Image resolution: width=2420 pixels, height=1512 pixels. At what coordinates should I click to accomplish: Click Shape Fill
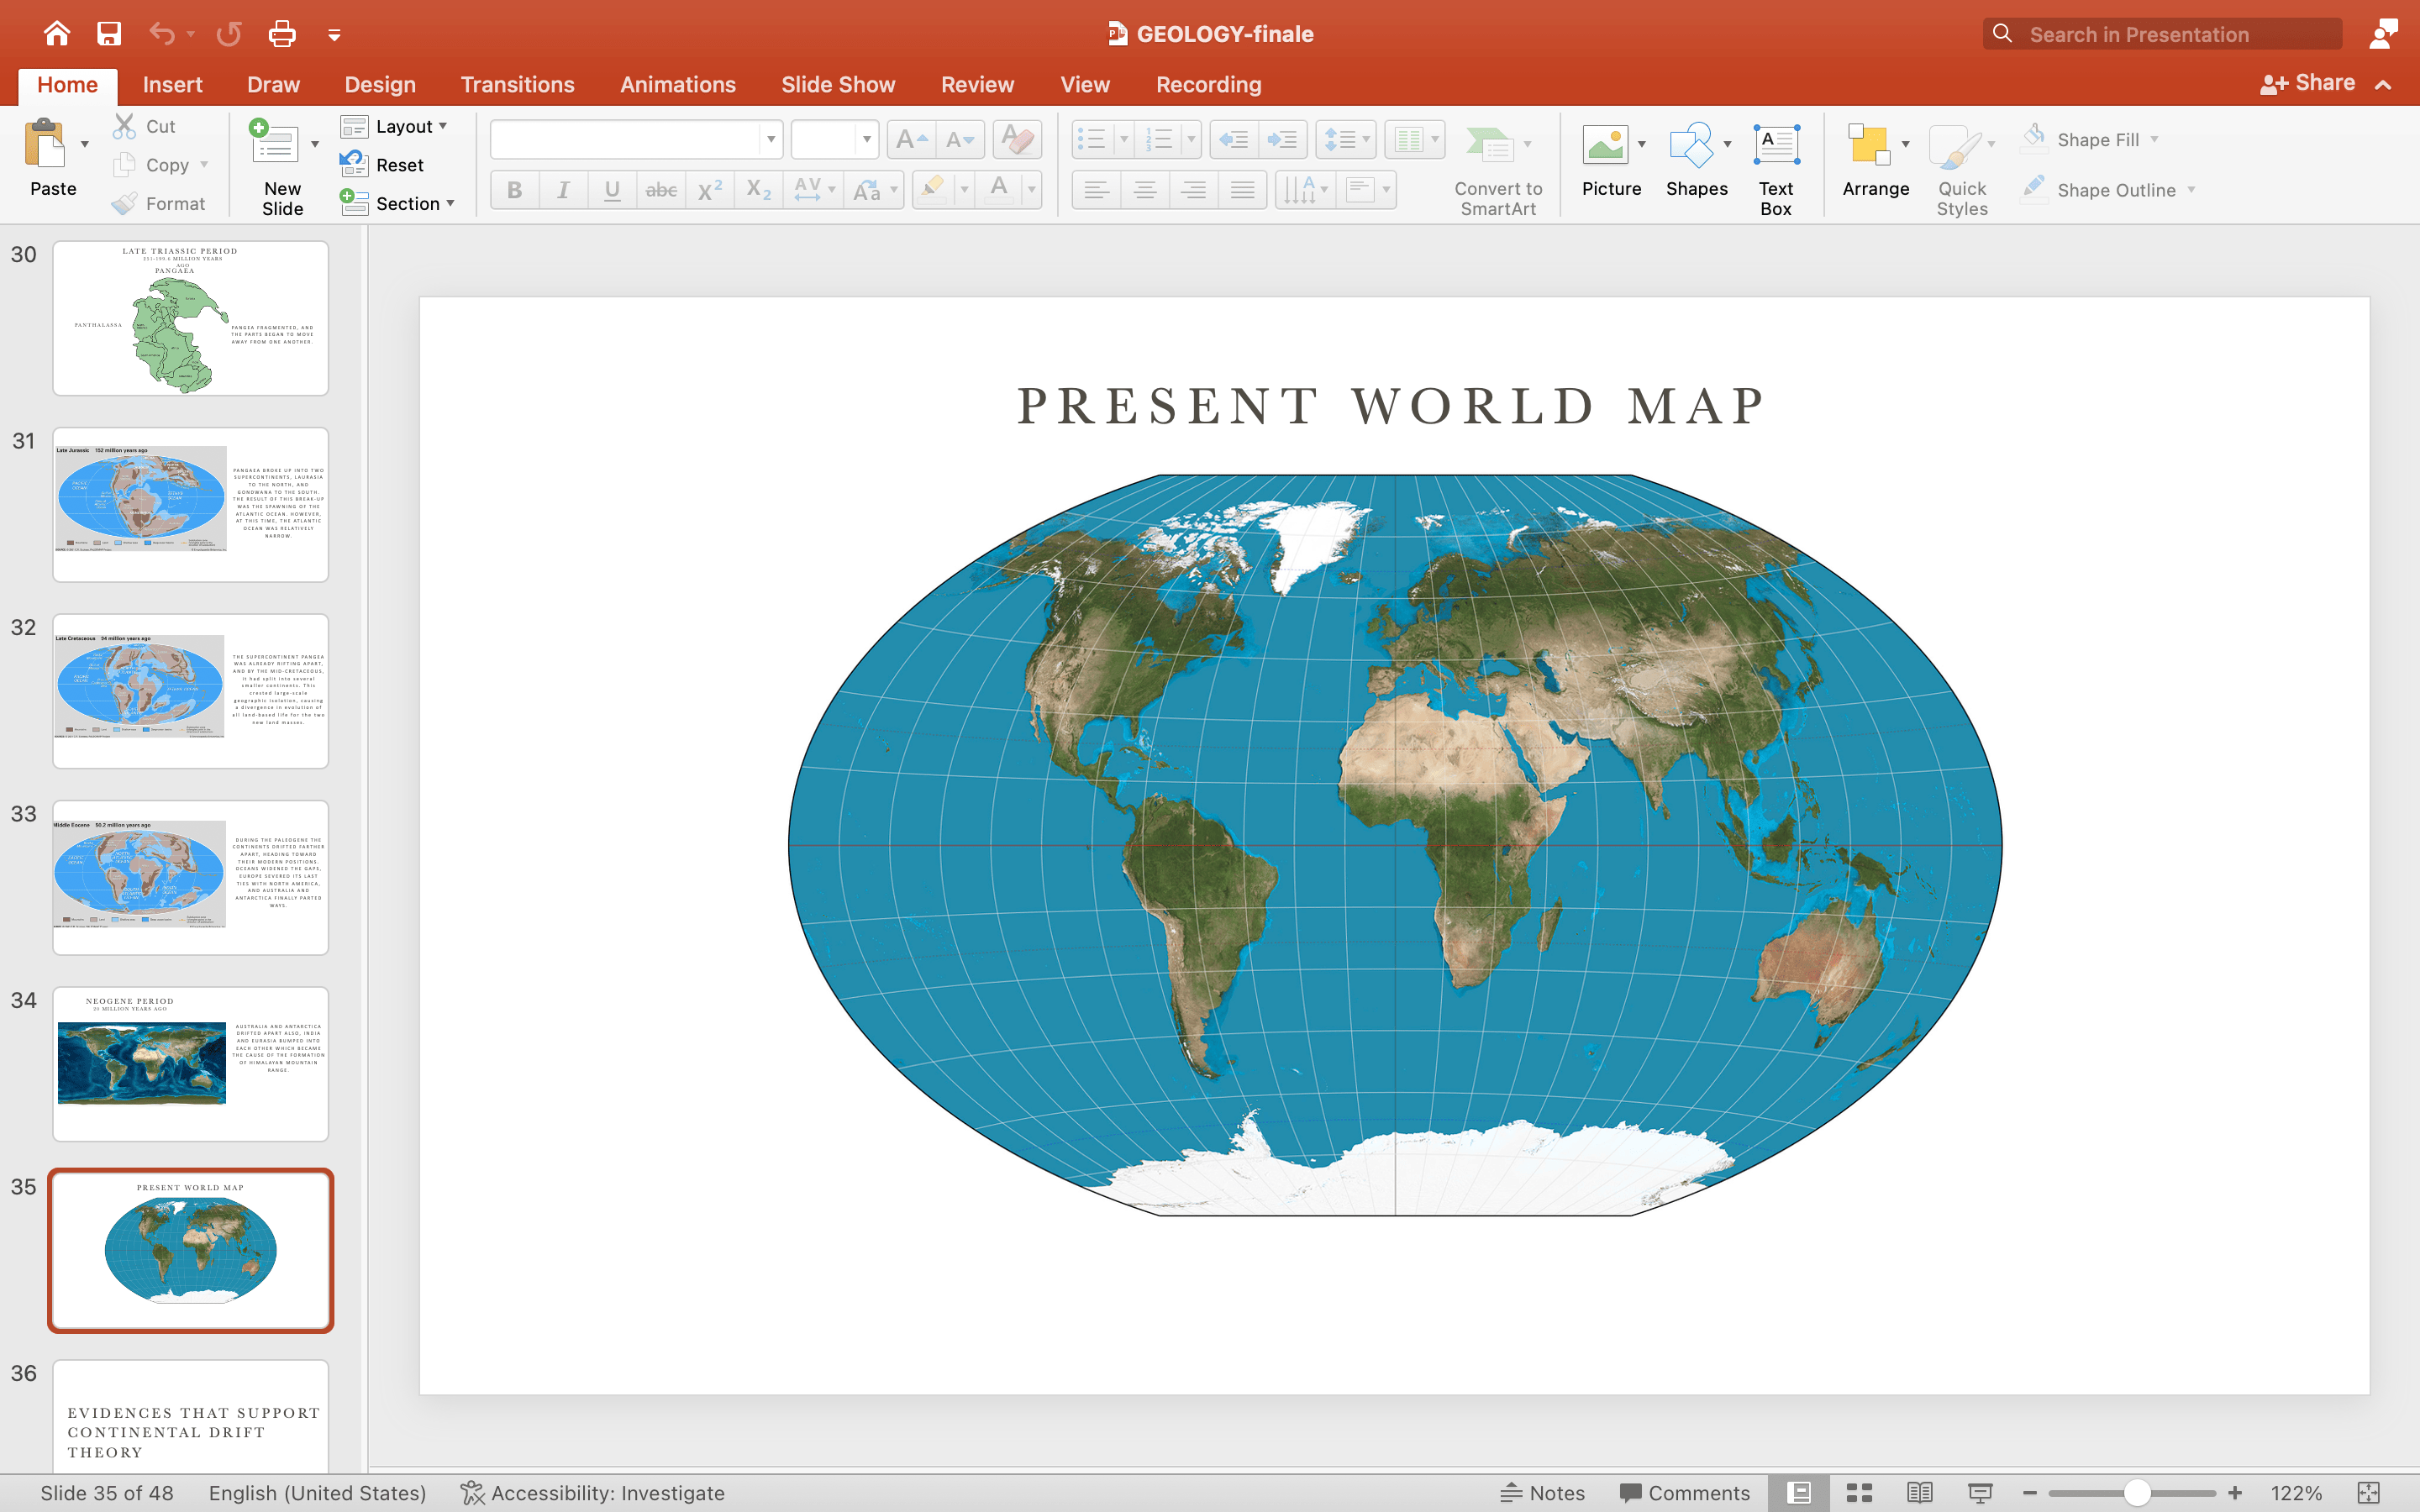point(2088,139)
